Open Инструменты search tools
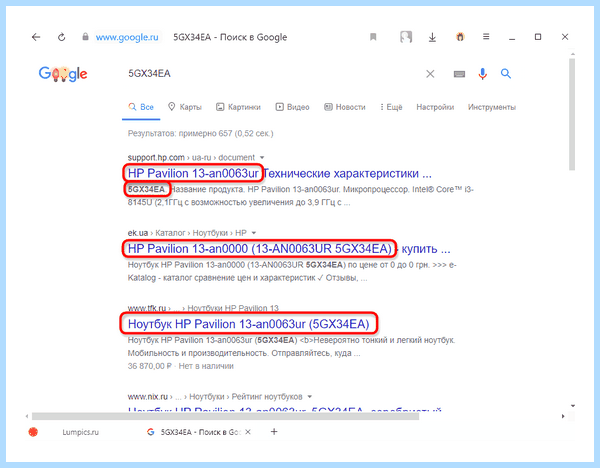The image size is (600, 468). click(492, 107)
